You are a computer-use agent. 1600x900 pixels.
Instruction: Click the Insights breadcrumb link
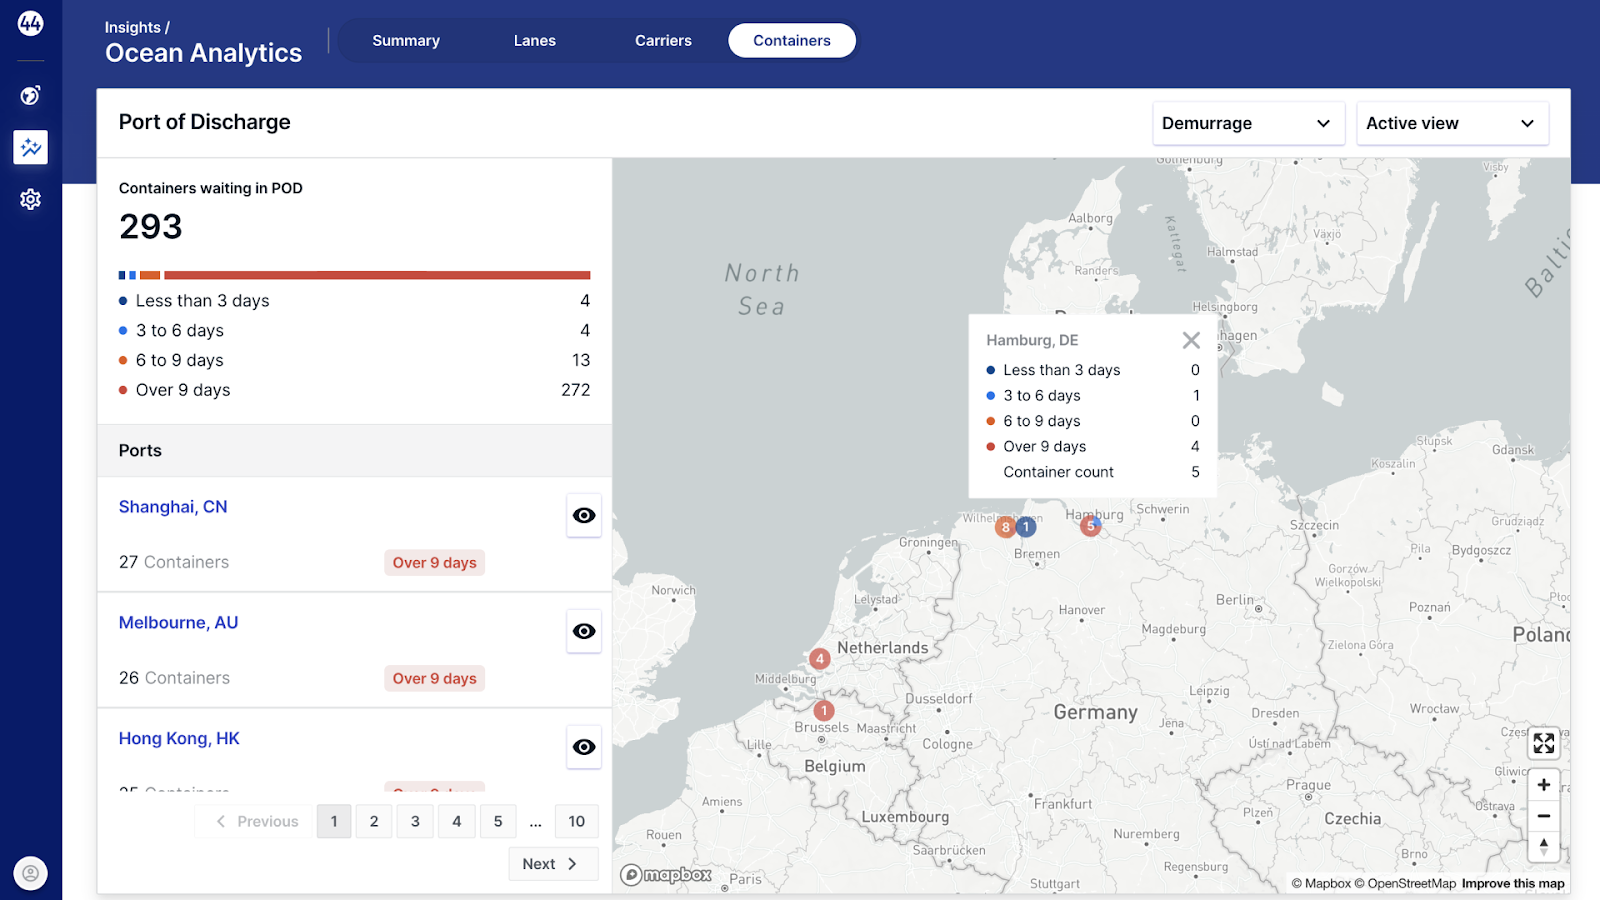click(133, 28)
